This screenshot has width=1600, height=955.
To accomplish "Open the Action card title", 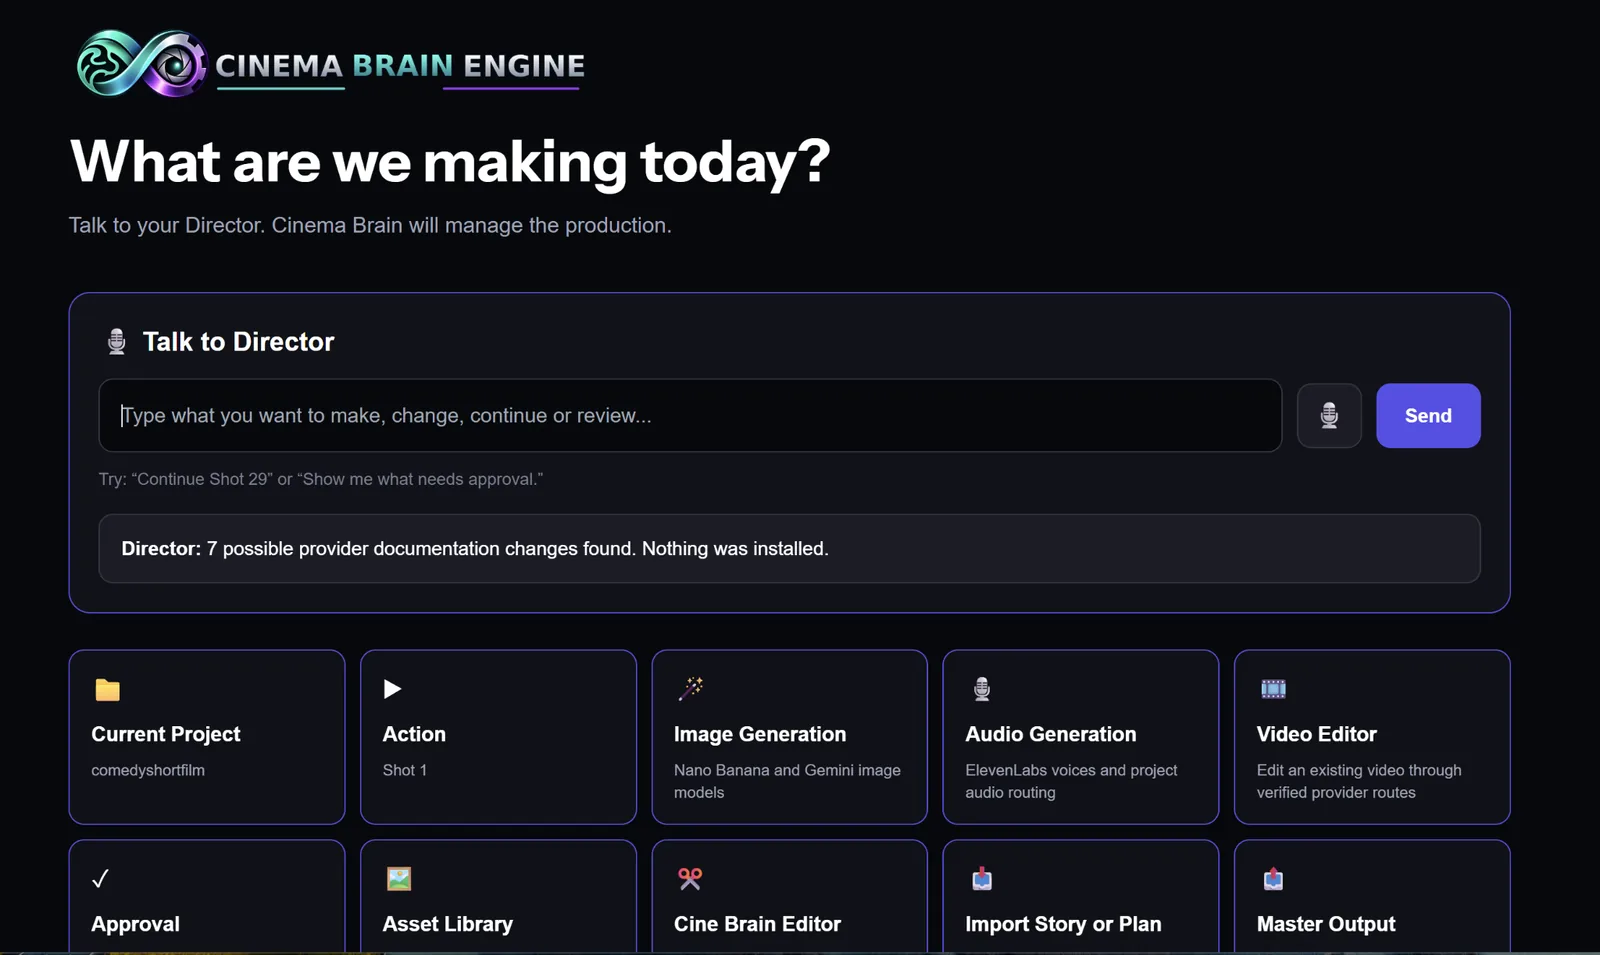I will tap(414, 734).
